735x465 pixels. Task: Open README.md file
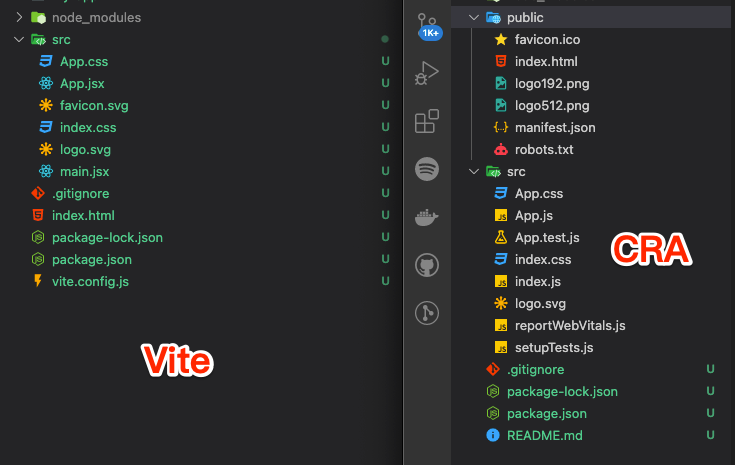click(545, 435)
